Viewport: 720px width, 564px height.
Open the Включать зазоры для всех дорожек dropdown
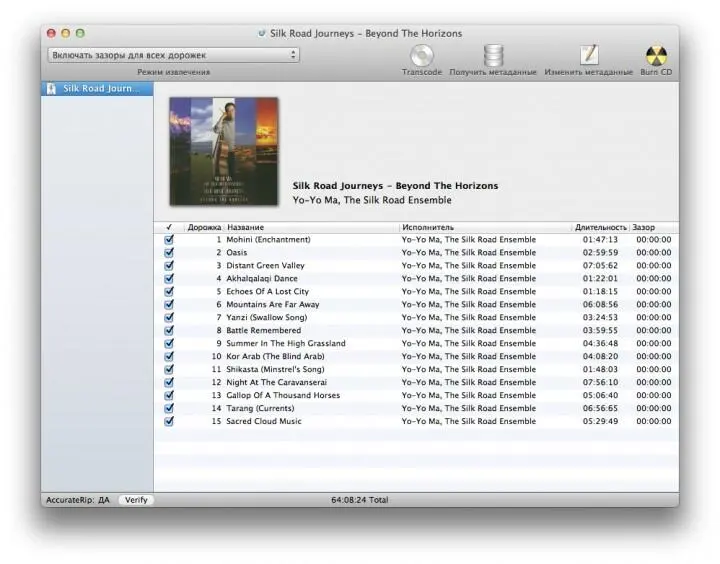click(174, 55)
